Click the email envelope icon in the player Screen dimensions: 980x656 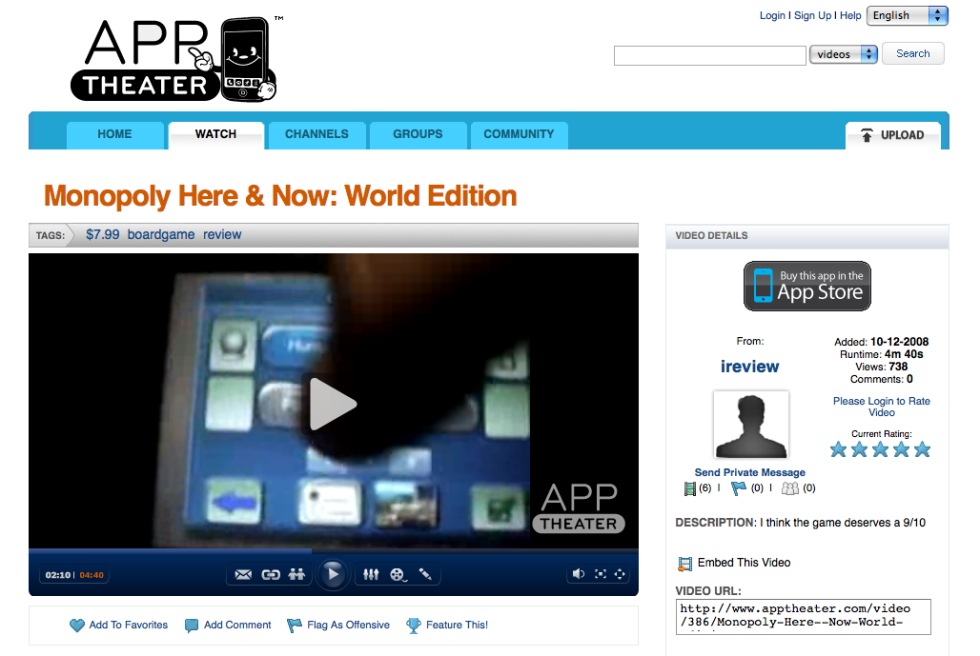pos(242,574)
